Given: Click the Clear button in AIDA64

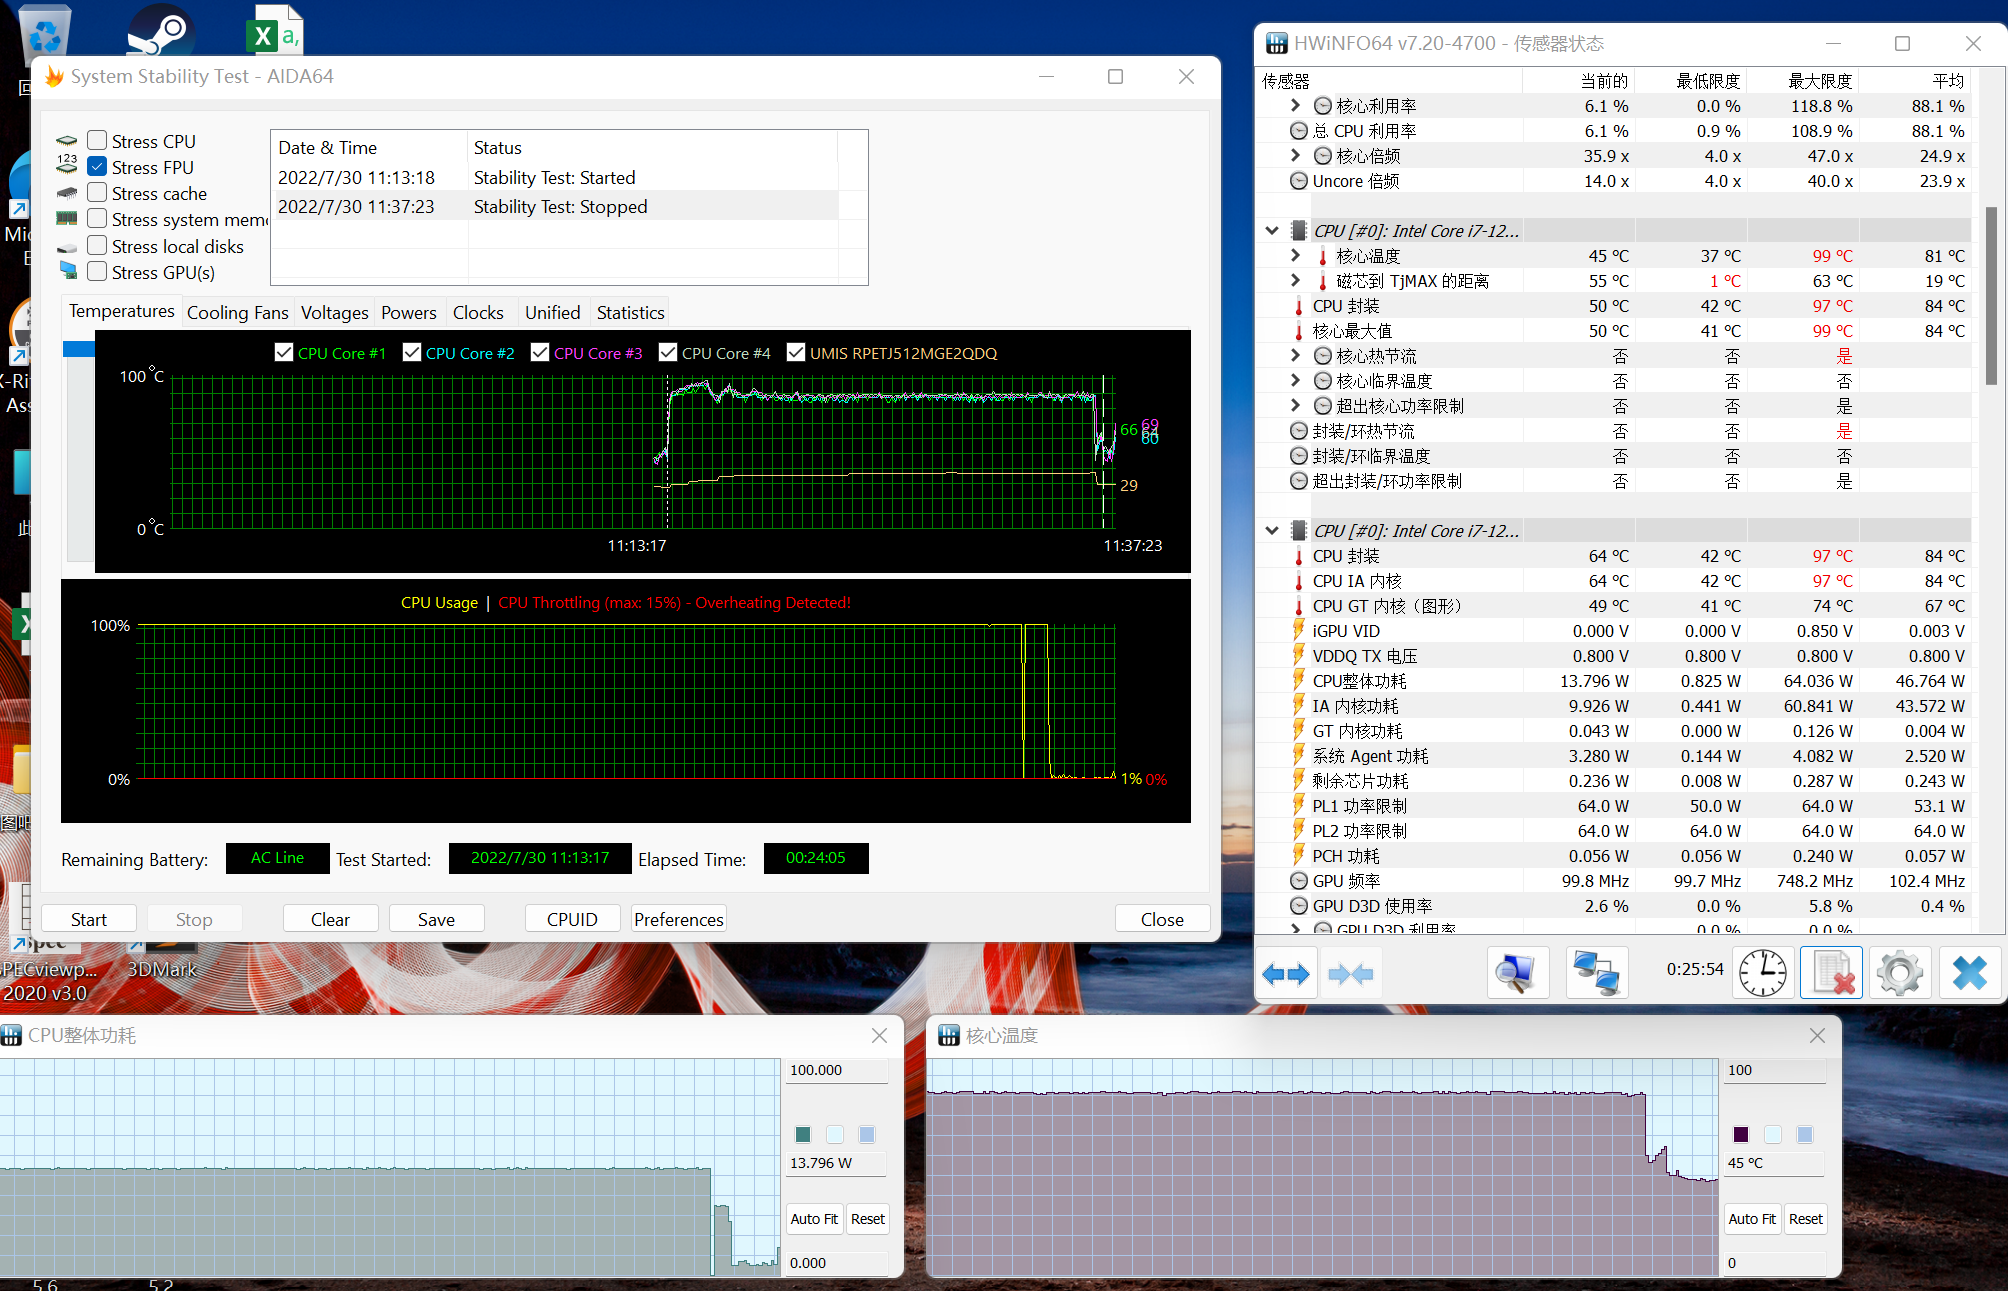Looking at the screenshot, I should point(330,919).
